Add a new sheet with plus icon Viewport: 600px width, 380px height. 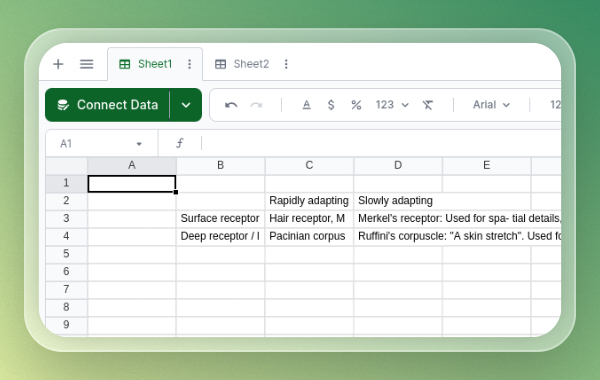coord(58,64)
